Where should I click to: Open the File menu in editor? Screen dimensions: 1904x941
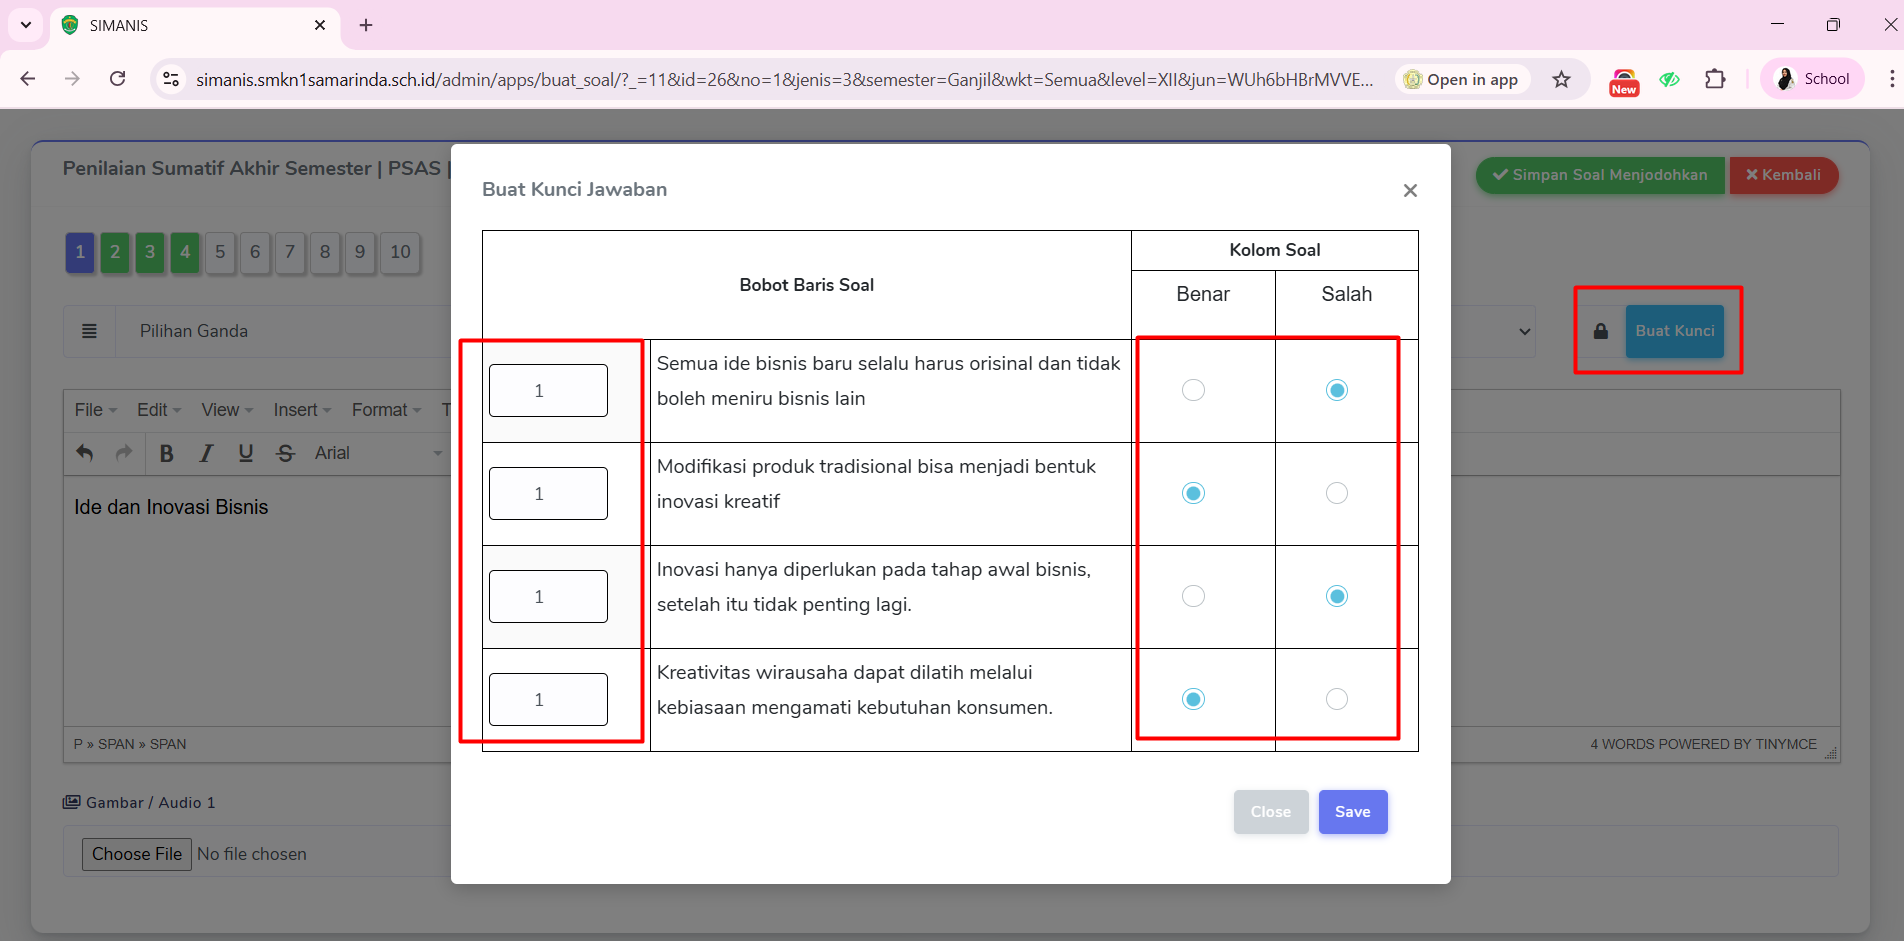coord(95,410)
